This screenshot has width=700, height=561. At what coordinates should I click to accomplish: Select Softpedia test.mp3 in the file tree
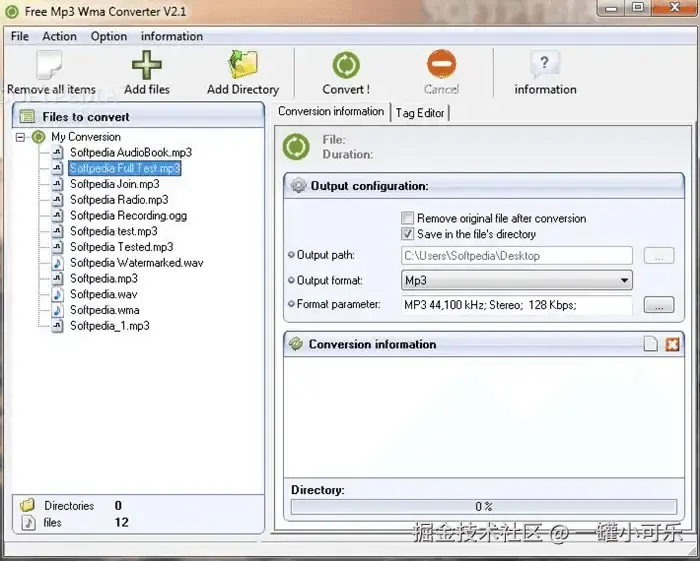(x=113, y=231)
